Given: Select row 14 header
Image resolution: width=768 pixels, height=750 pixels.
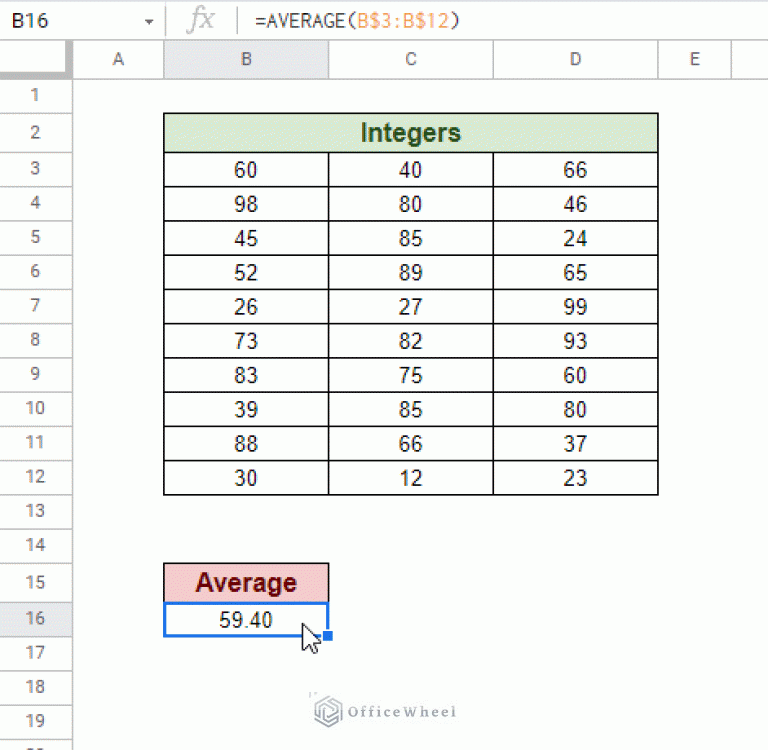Looking at the screenshot, I should pos(35,546).
